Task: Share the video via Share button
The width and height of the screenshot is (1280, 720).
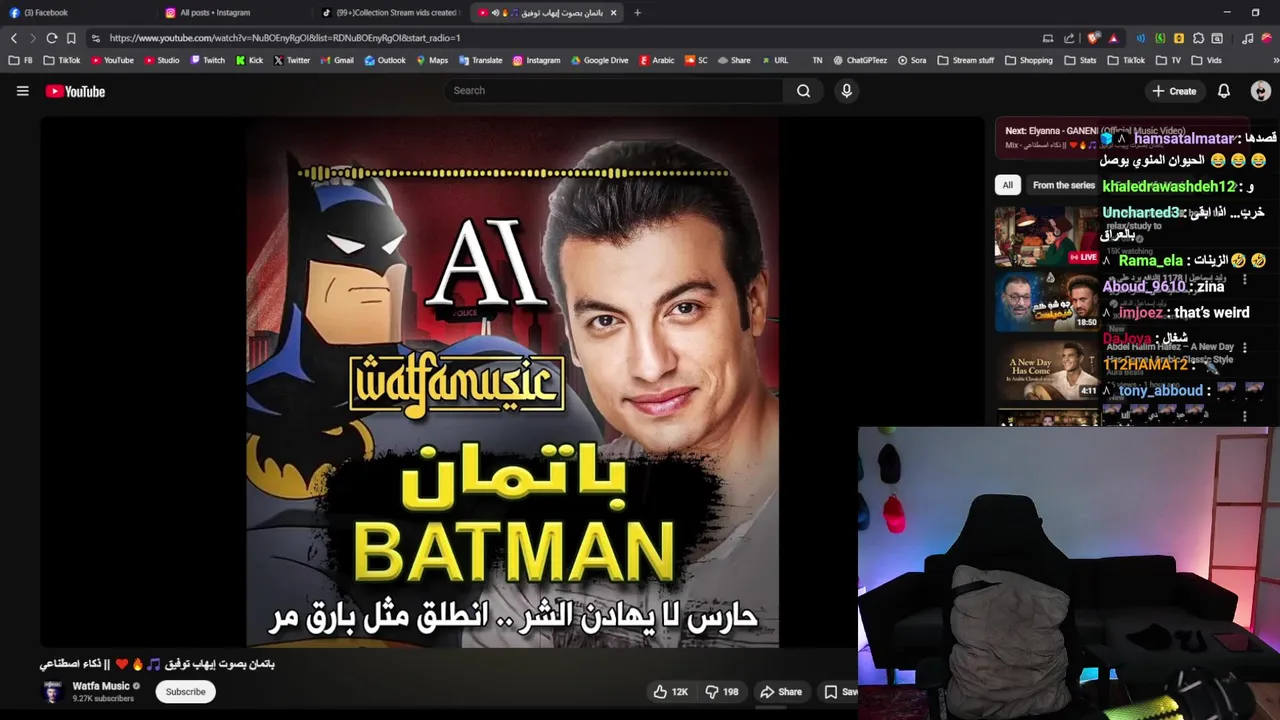Action: 780,692
